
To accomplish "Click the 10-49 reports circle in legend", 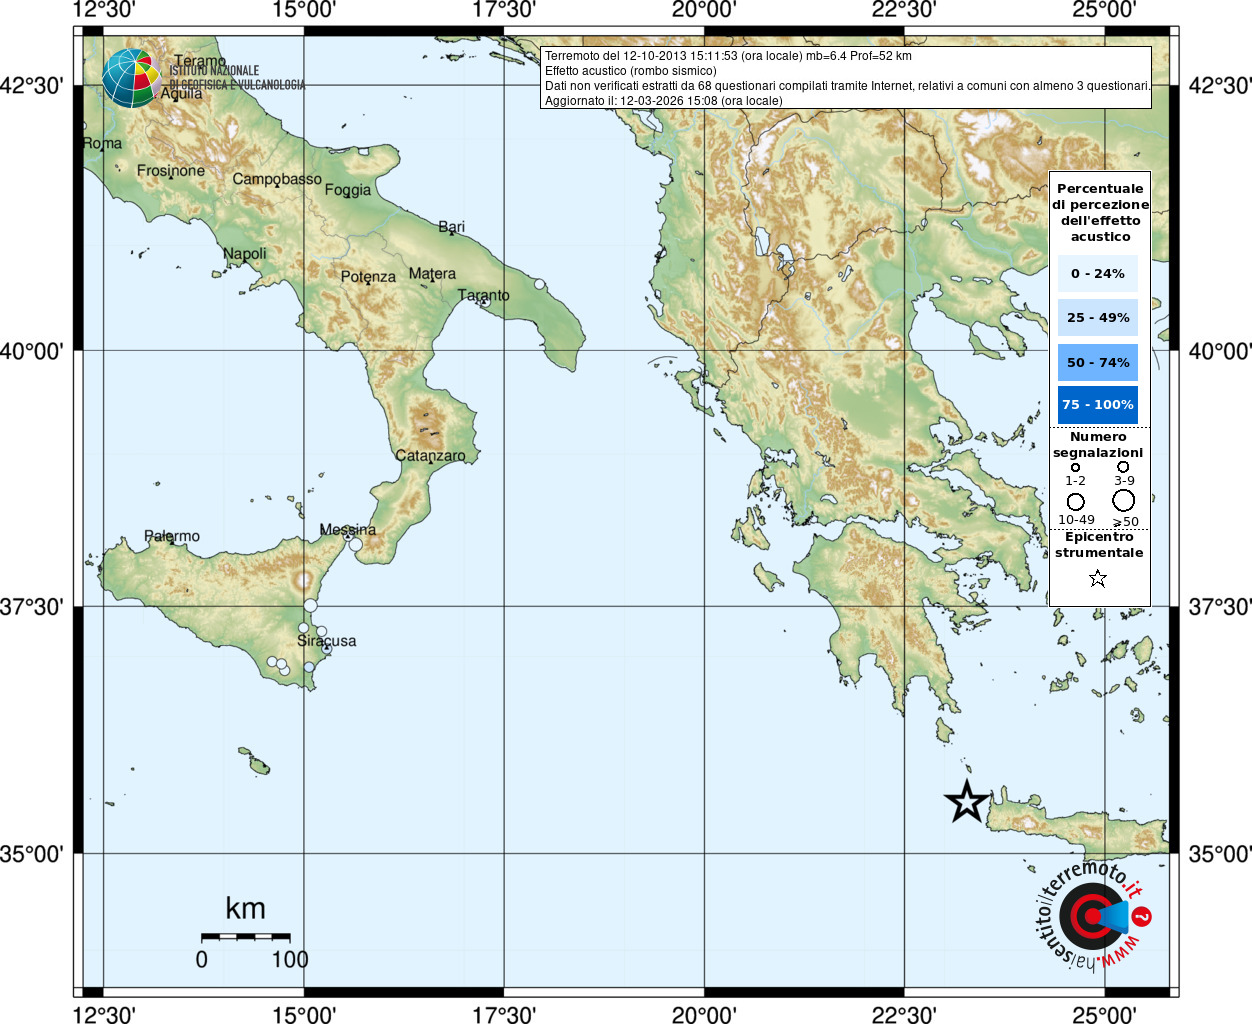I will point(1076,501).
